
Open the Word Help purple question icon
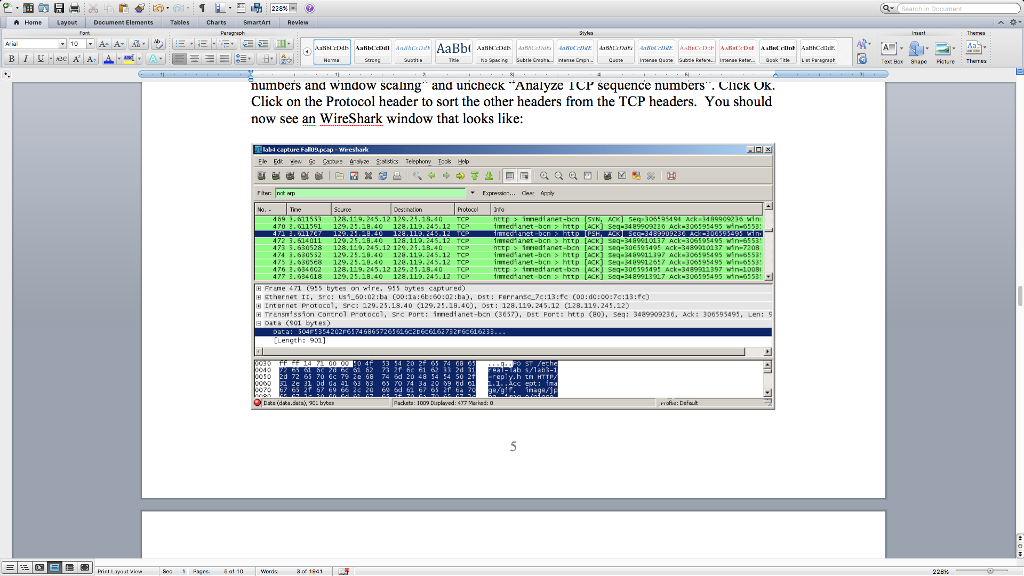(x=310, y=8)
